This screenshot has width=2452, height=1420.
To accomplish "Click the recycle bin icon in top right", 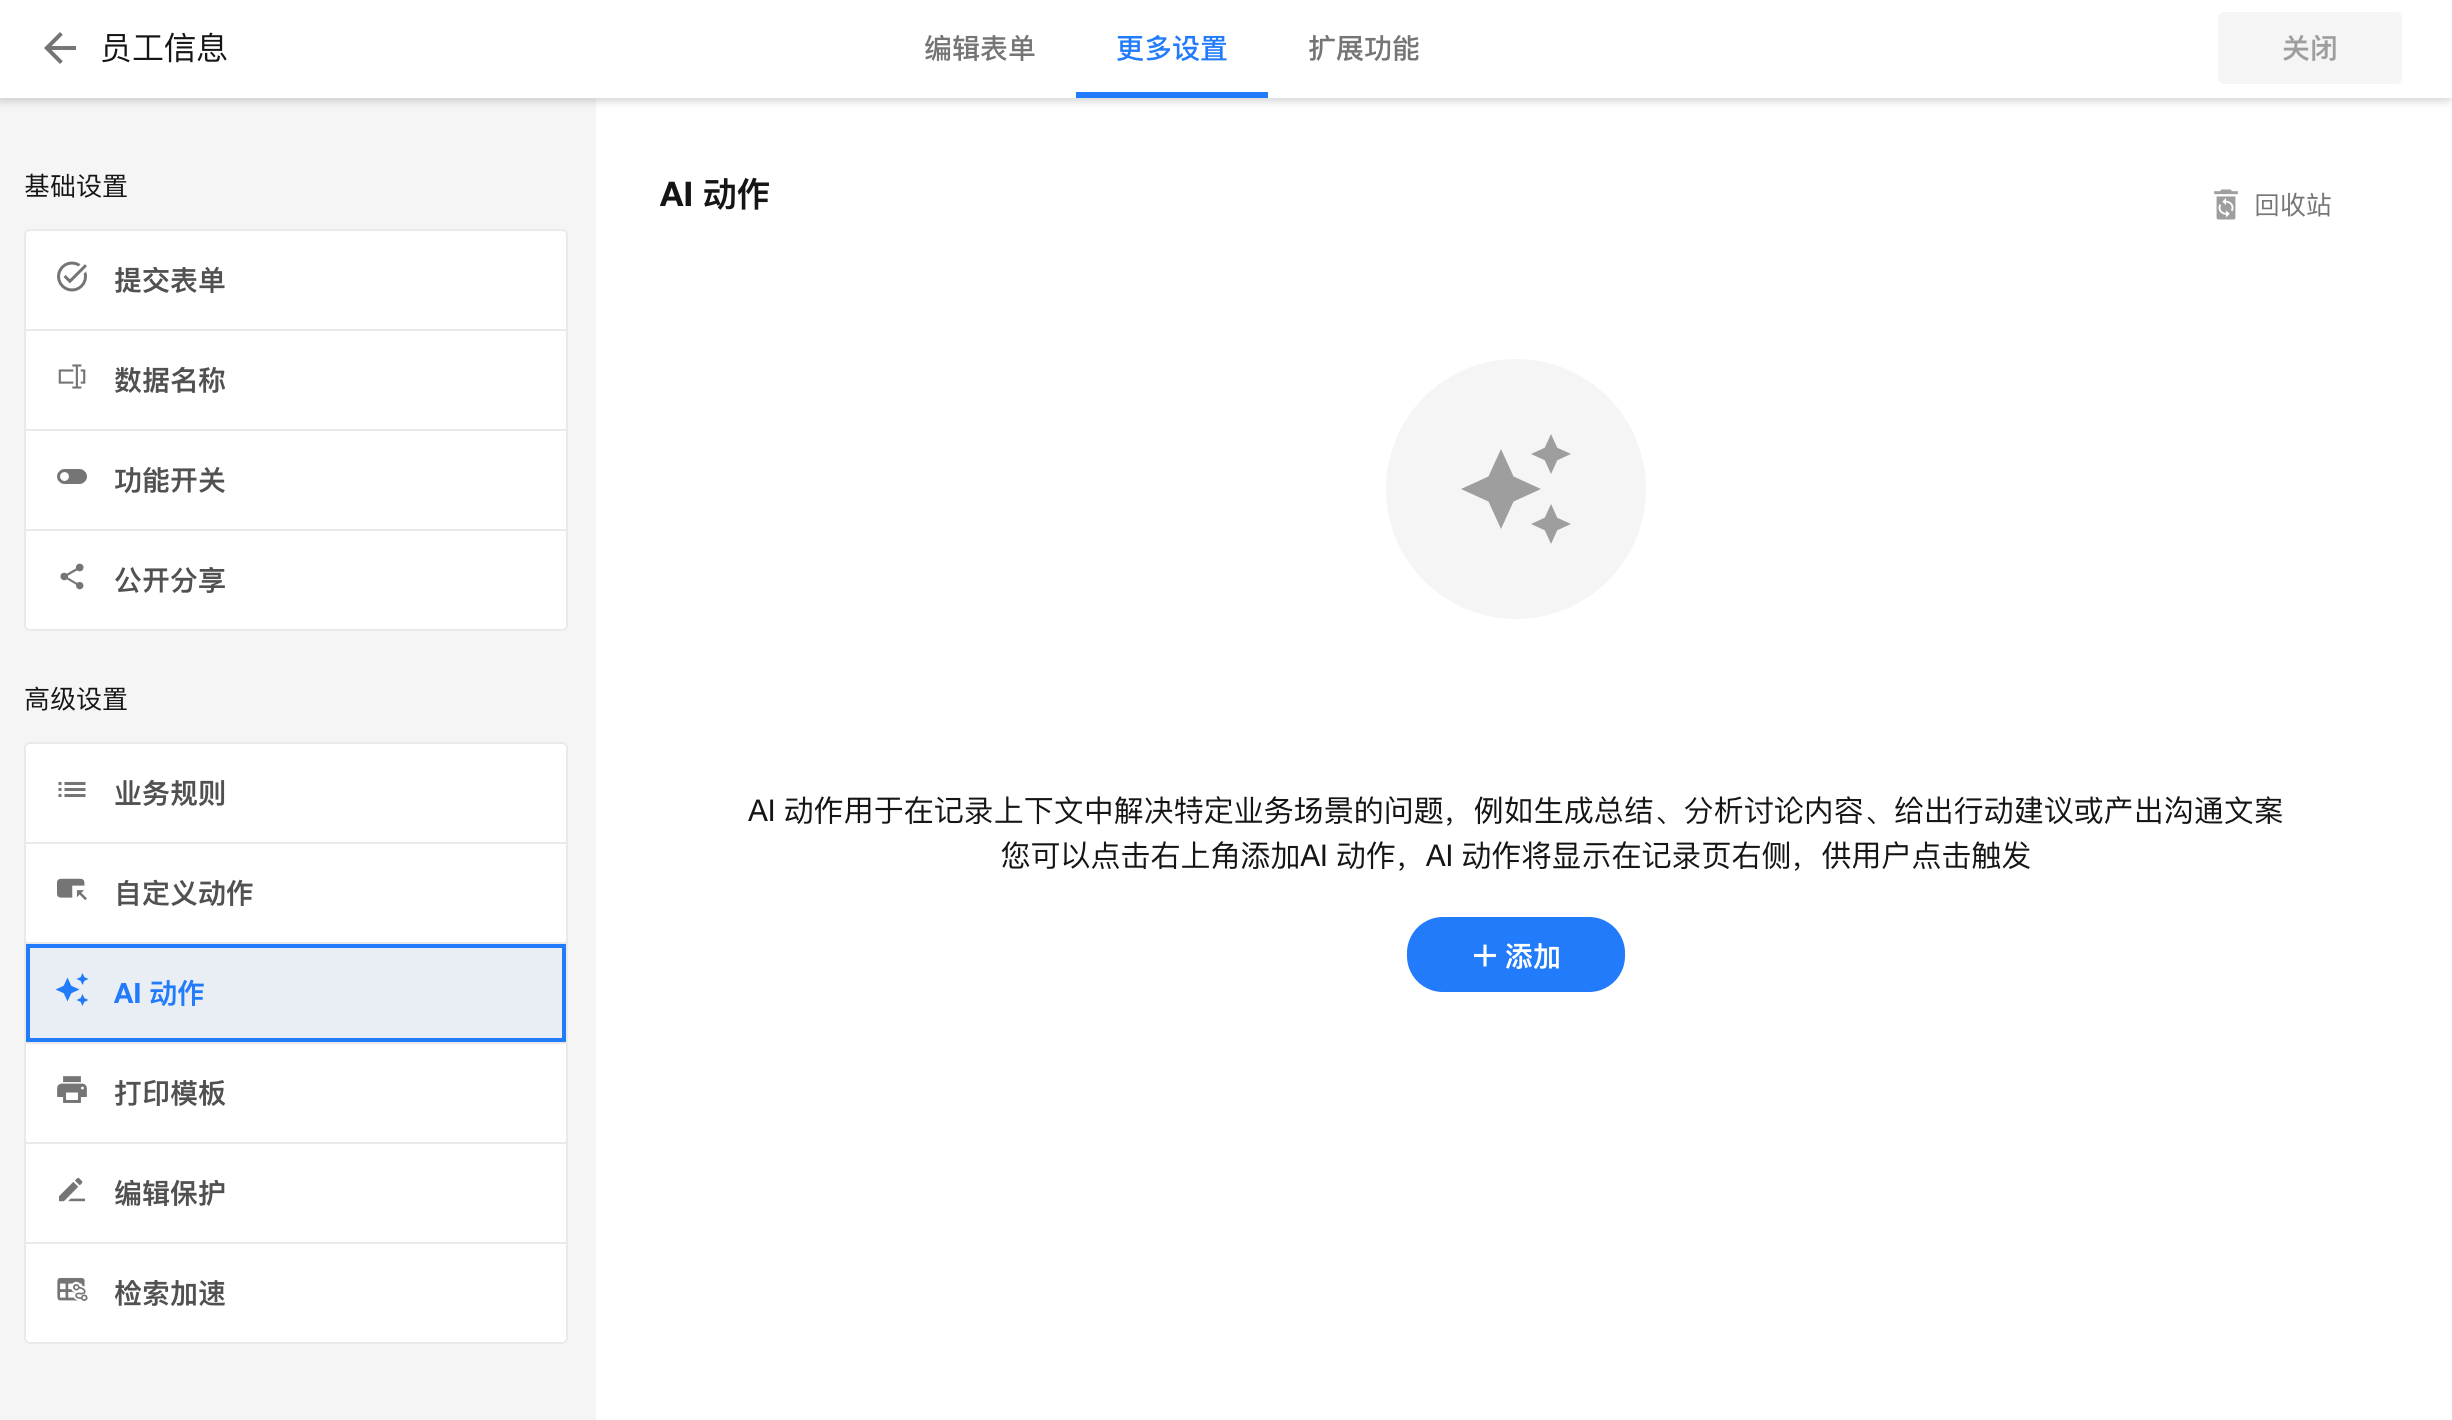I will [2225, 205].
